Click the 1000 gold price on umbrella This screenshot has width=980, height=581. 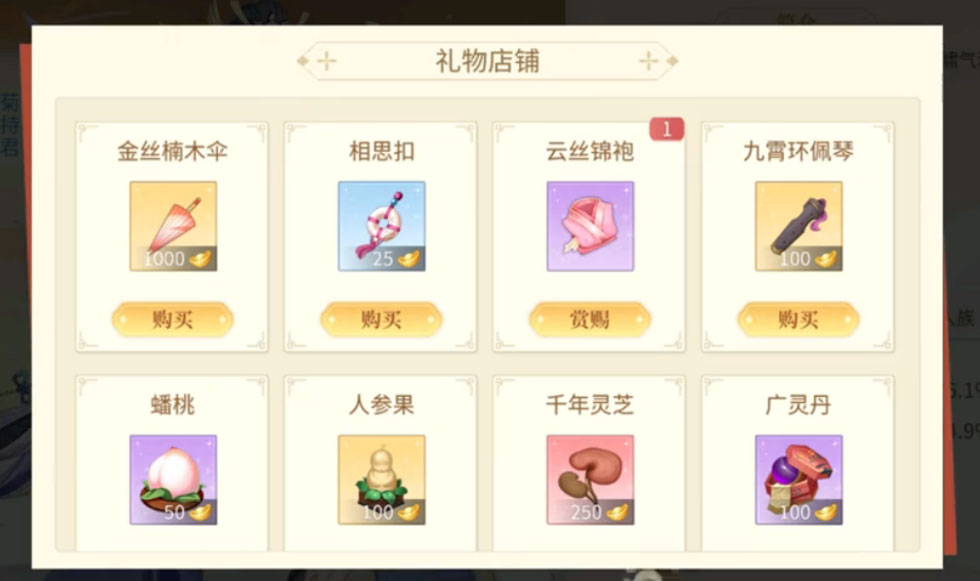pyautogui.click(x=177, y=259)
